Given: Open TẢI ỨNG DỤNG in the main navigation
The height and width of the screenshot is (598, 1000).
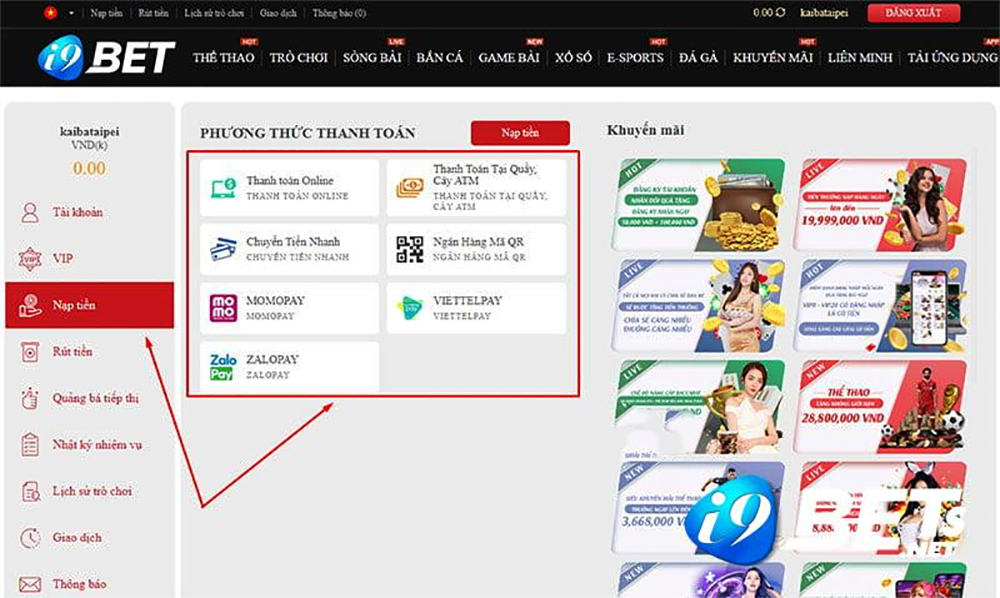Looking at the screenshot, I should point(953,57).
